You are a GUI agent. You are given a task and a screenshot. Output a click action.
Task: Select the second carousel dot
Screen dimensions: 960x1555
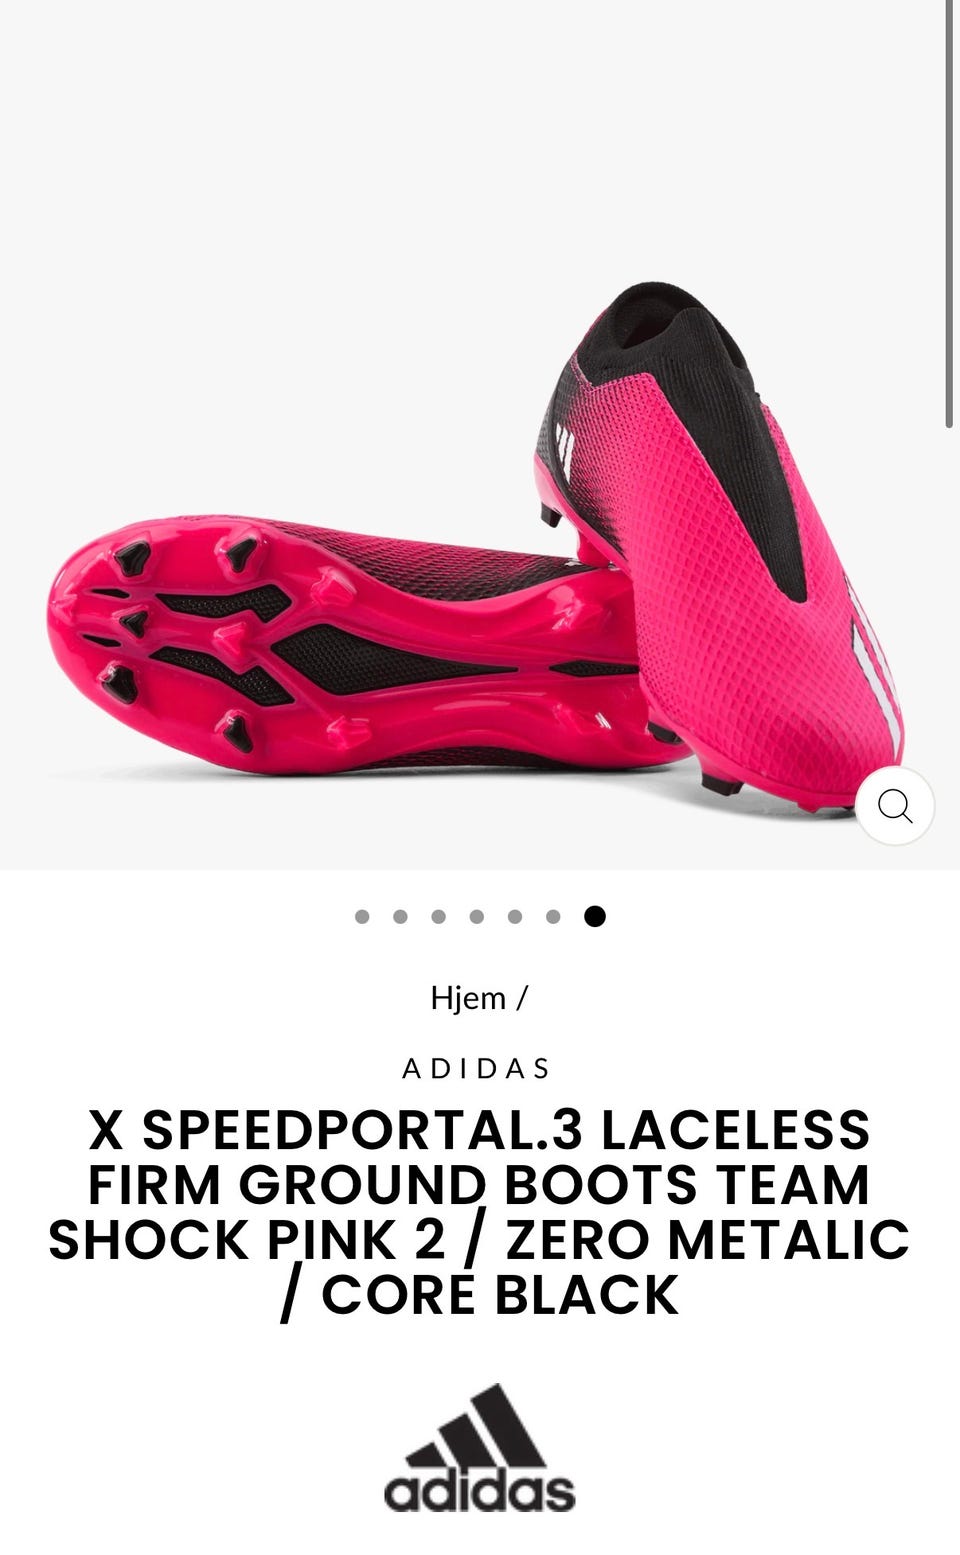pos(400,917)
